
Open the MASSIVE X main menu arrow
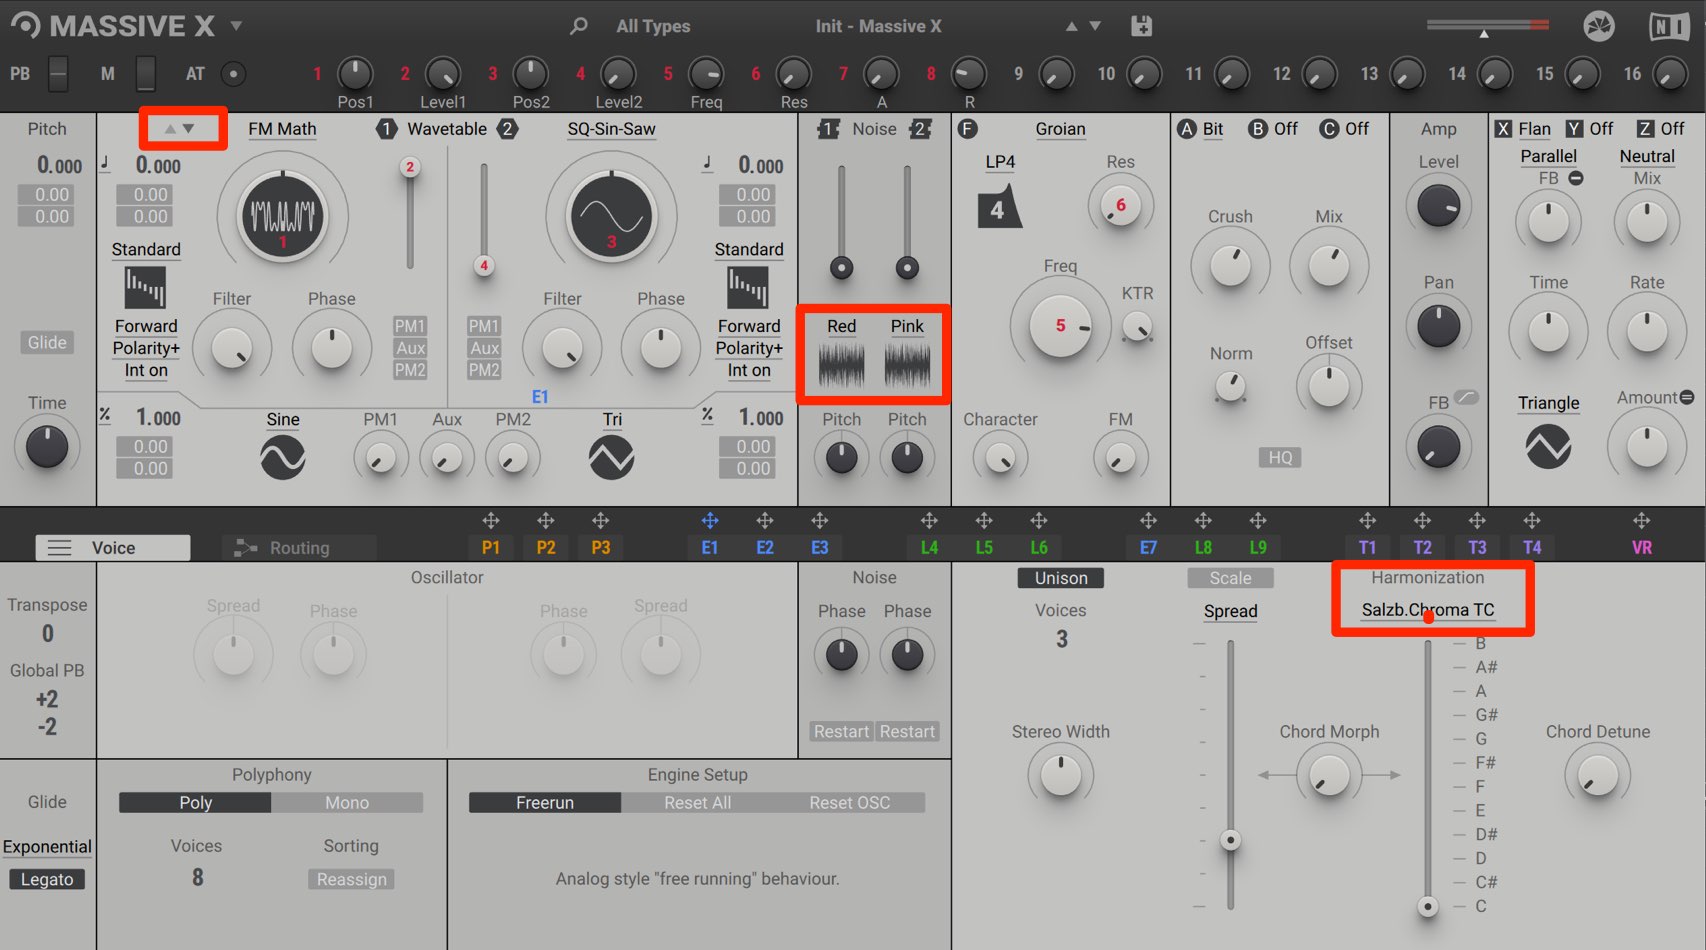[236, 26]
